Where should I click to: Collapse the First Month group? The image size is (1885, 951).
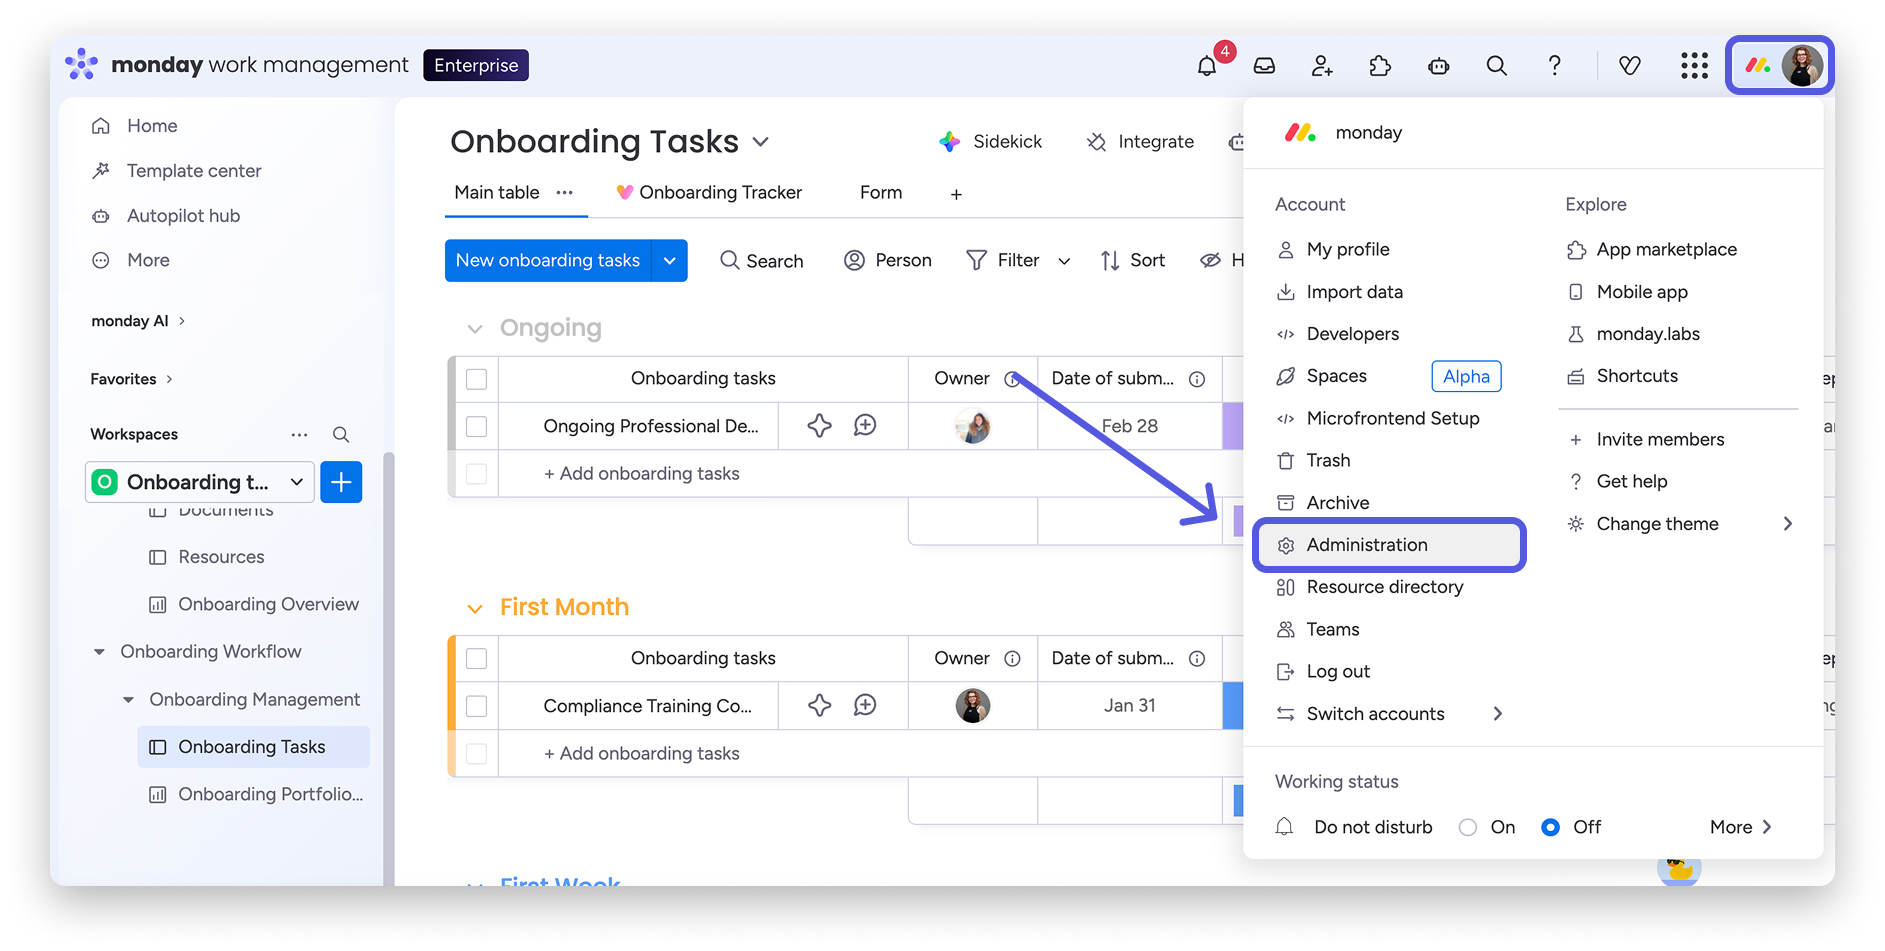pos(475,608)
